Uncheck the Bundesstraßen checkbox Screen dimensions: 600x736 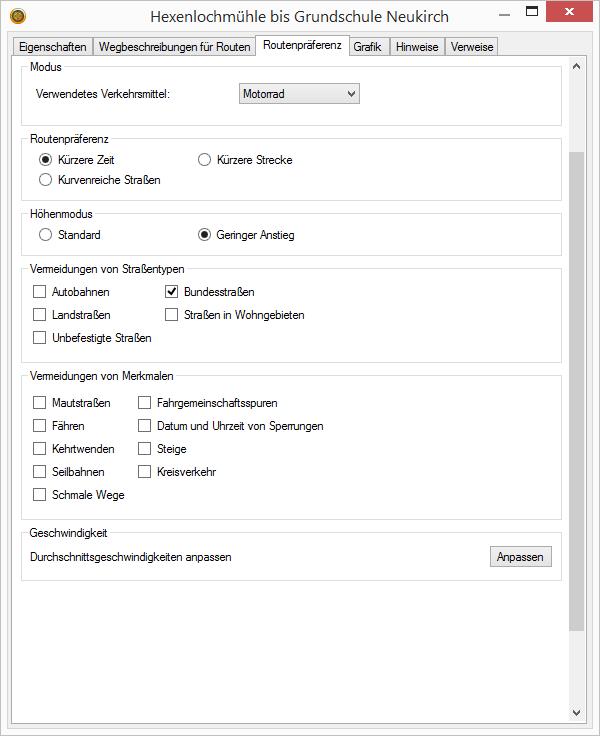(172, 292)
